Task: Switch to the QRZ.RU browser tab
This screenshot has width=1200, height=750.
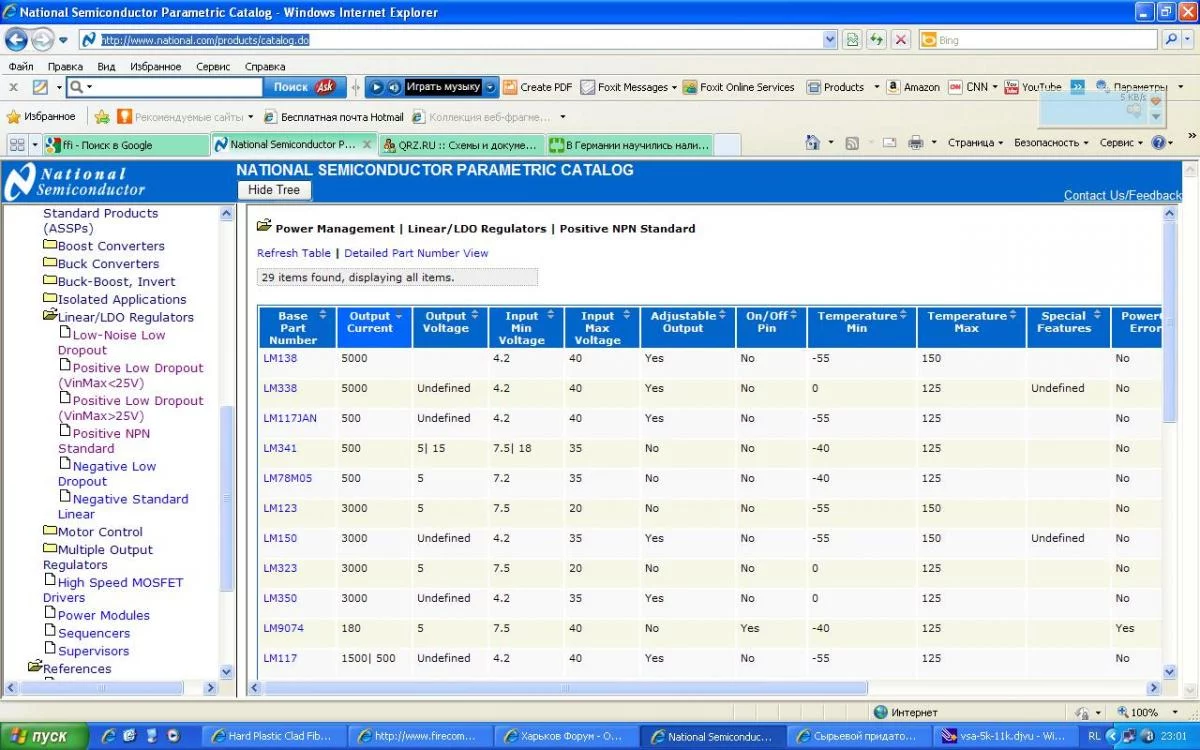Action: point(462,145)
